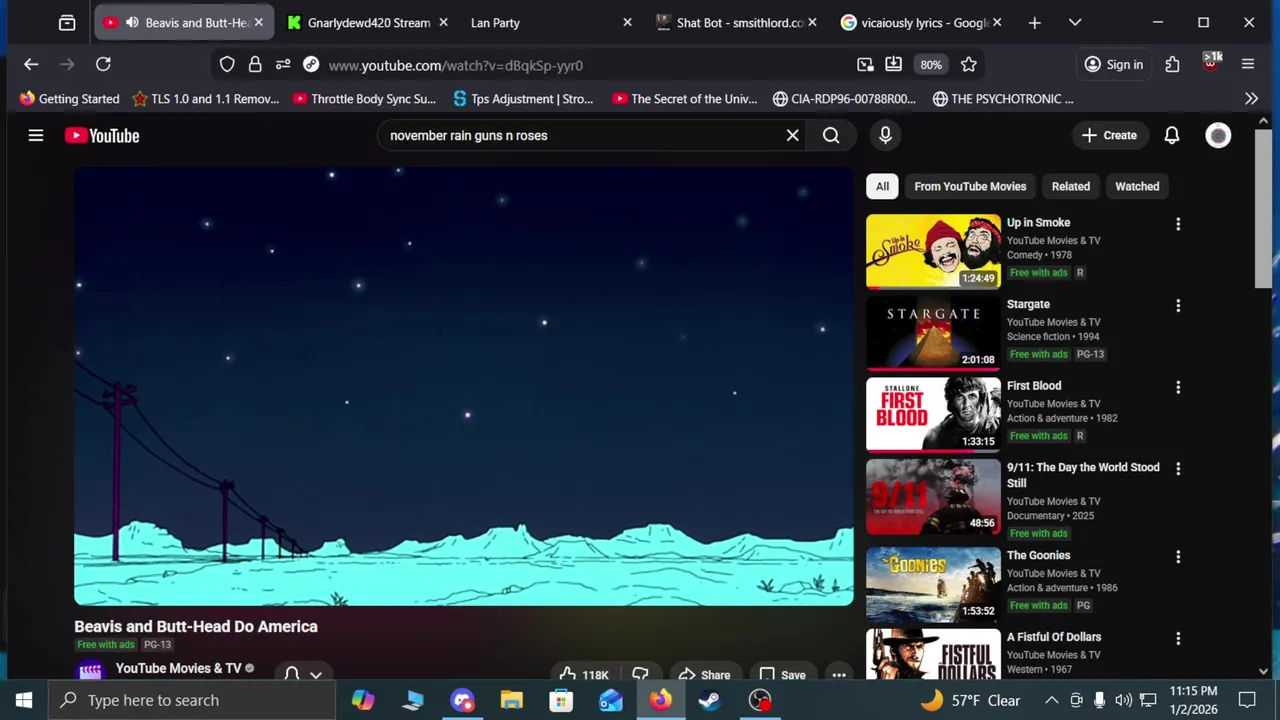Open tracking protection shield panel
This screenshot has width=1280, height=720.
[227, 64]
